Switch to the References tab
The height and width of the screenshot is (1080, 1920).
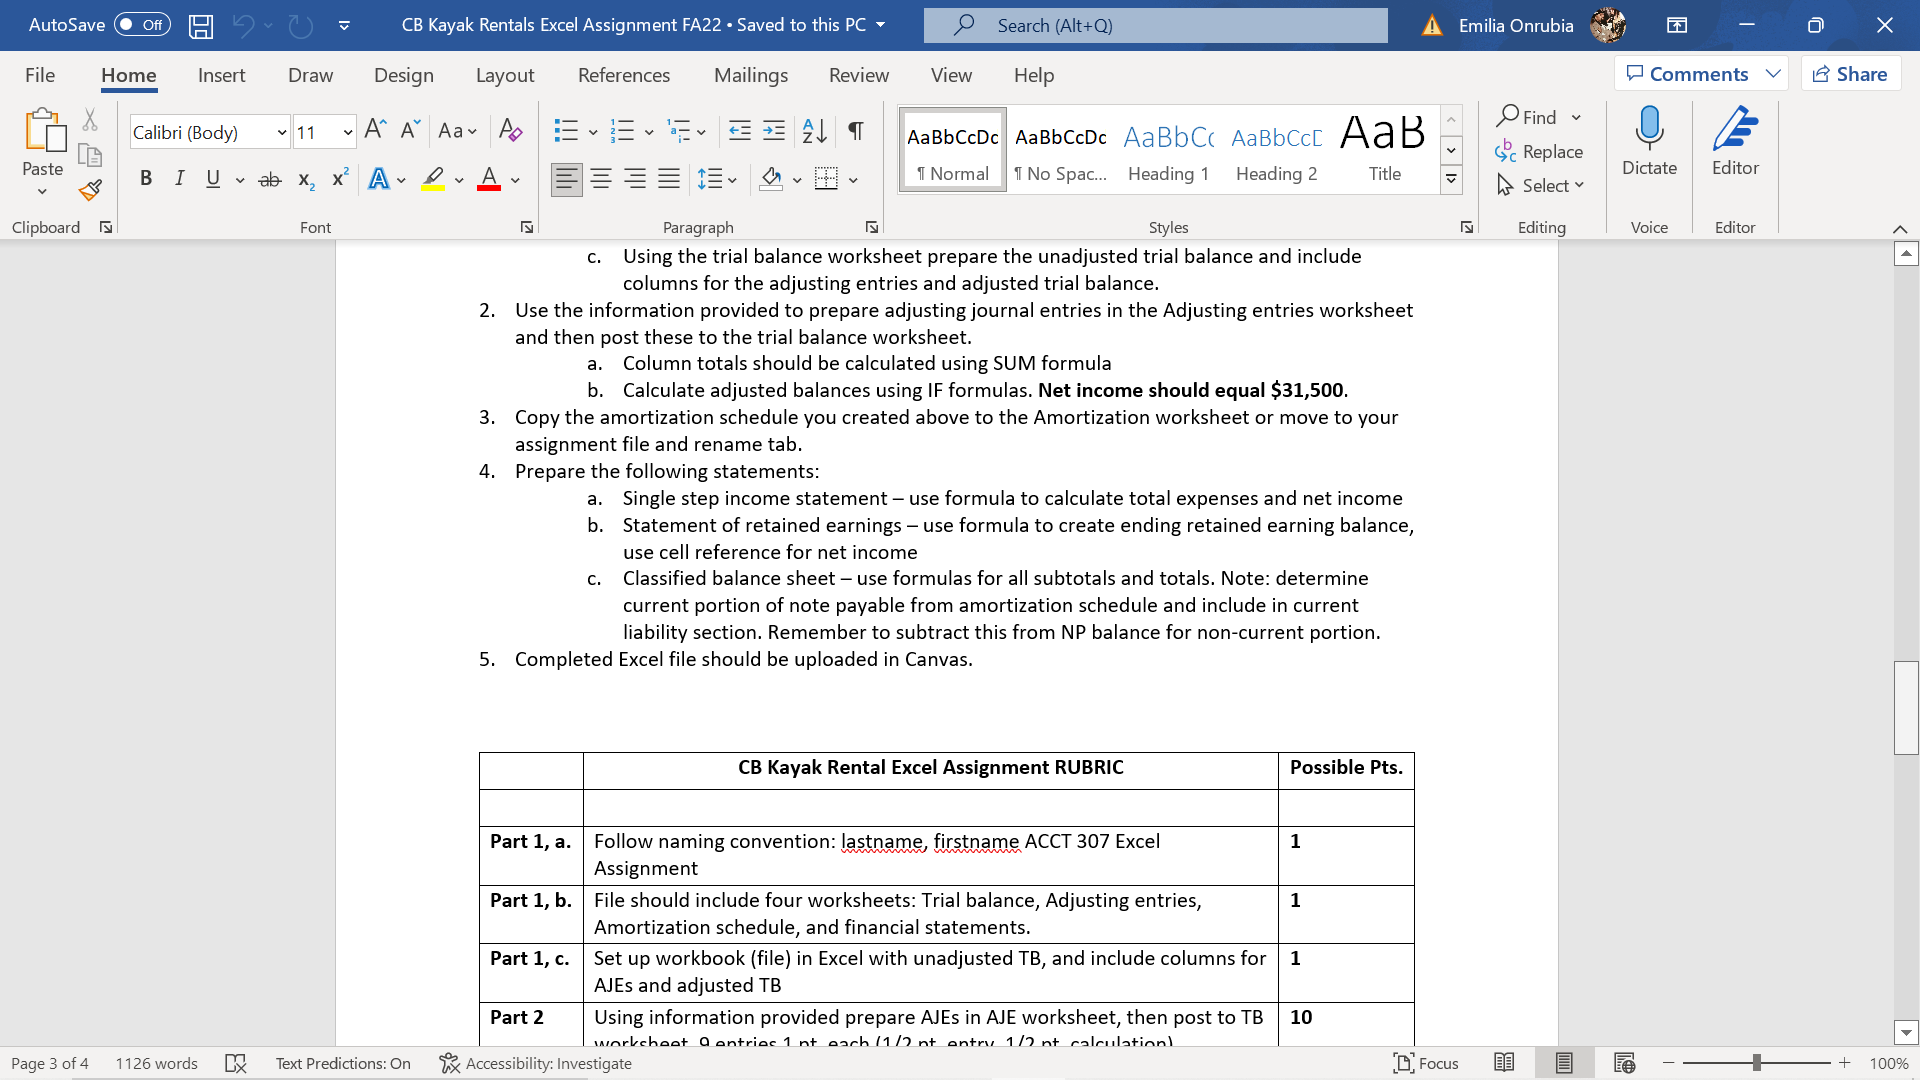624,75
